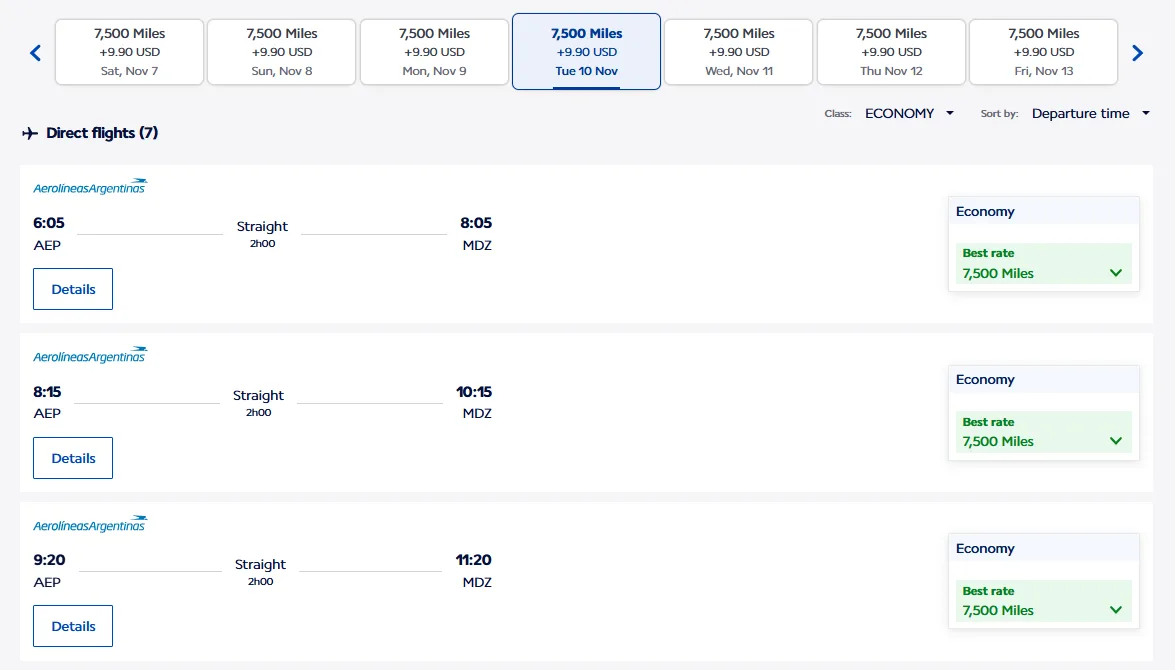Open Details for the 8:15 flight

(x=73, y=458)
